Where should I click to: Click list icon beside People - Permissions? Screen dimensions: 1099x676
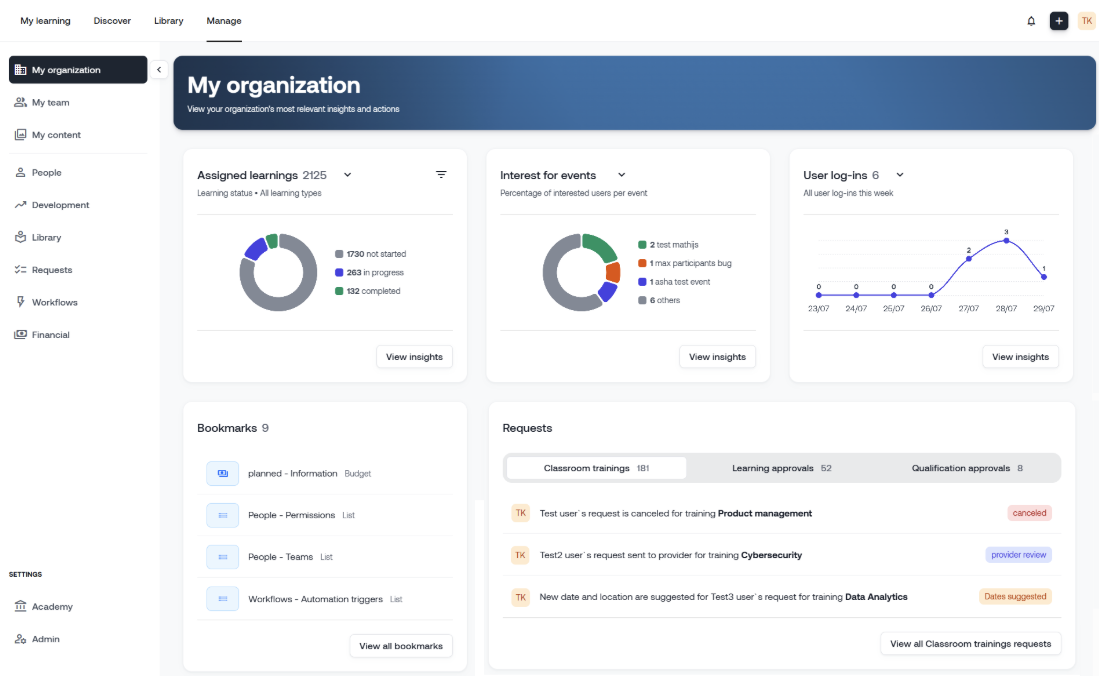223,515
